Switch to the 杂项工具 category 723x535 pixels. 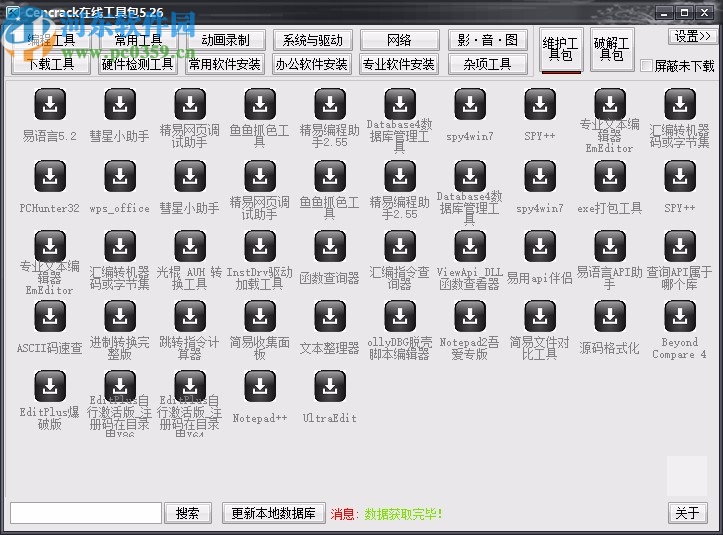pyautogui.click(x=487, y=64)
